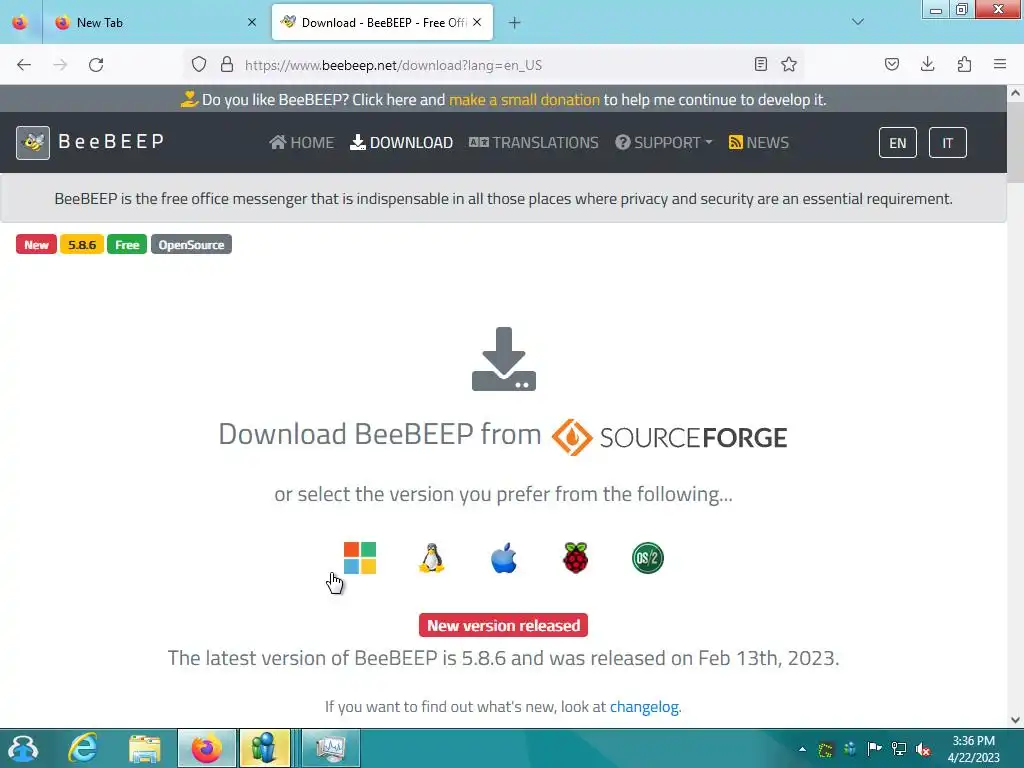Open a new browser tab

pyautogui.click(x=515, y=23)
